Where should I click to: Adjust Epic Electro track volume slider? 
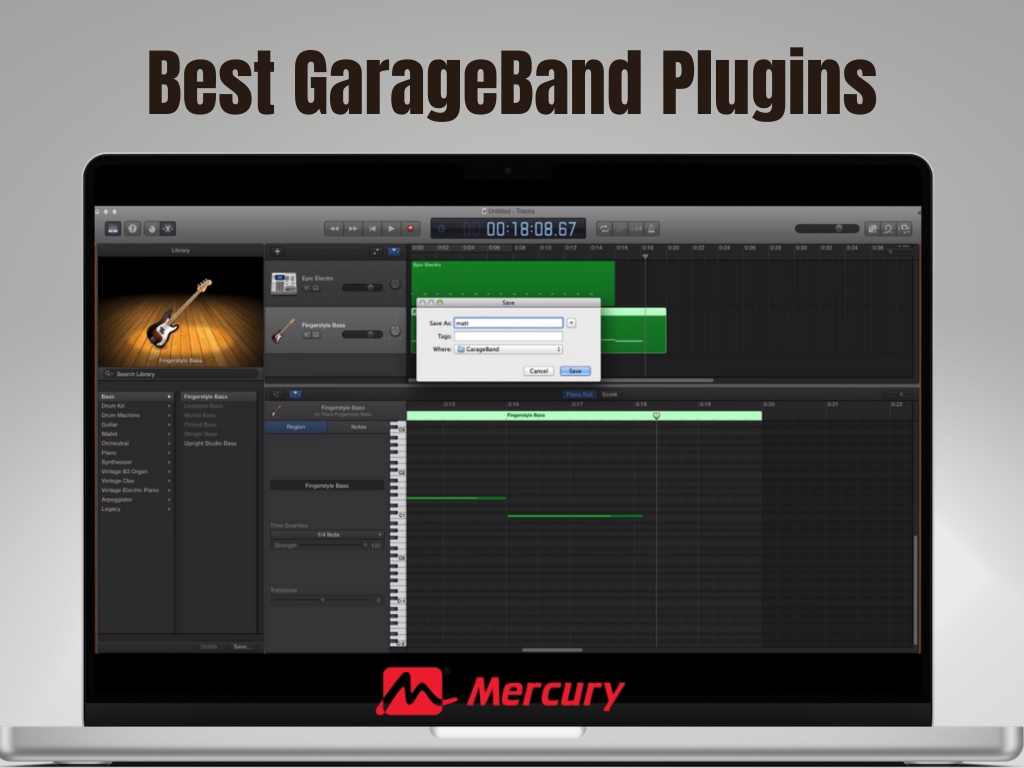362,287
